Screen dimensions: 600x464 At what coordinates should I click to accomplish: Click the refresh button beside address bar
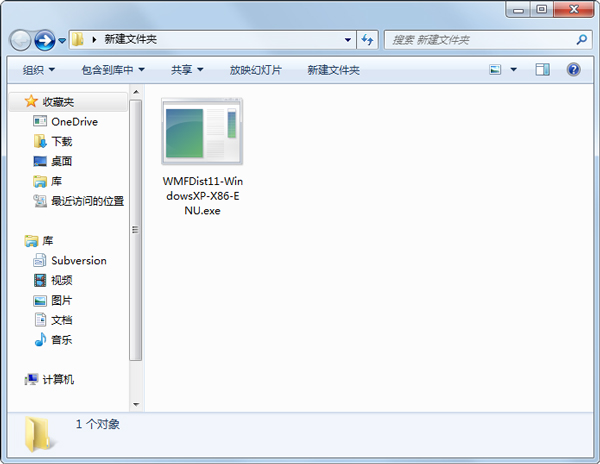pos(367,40)
